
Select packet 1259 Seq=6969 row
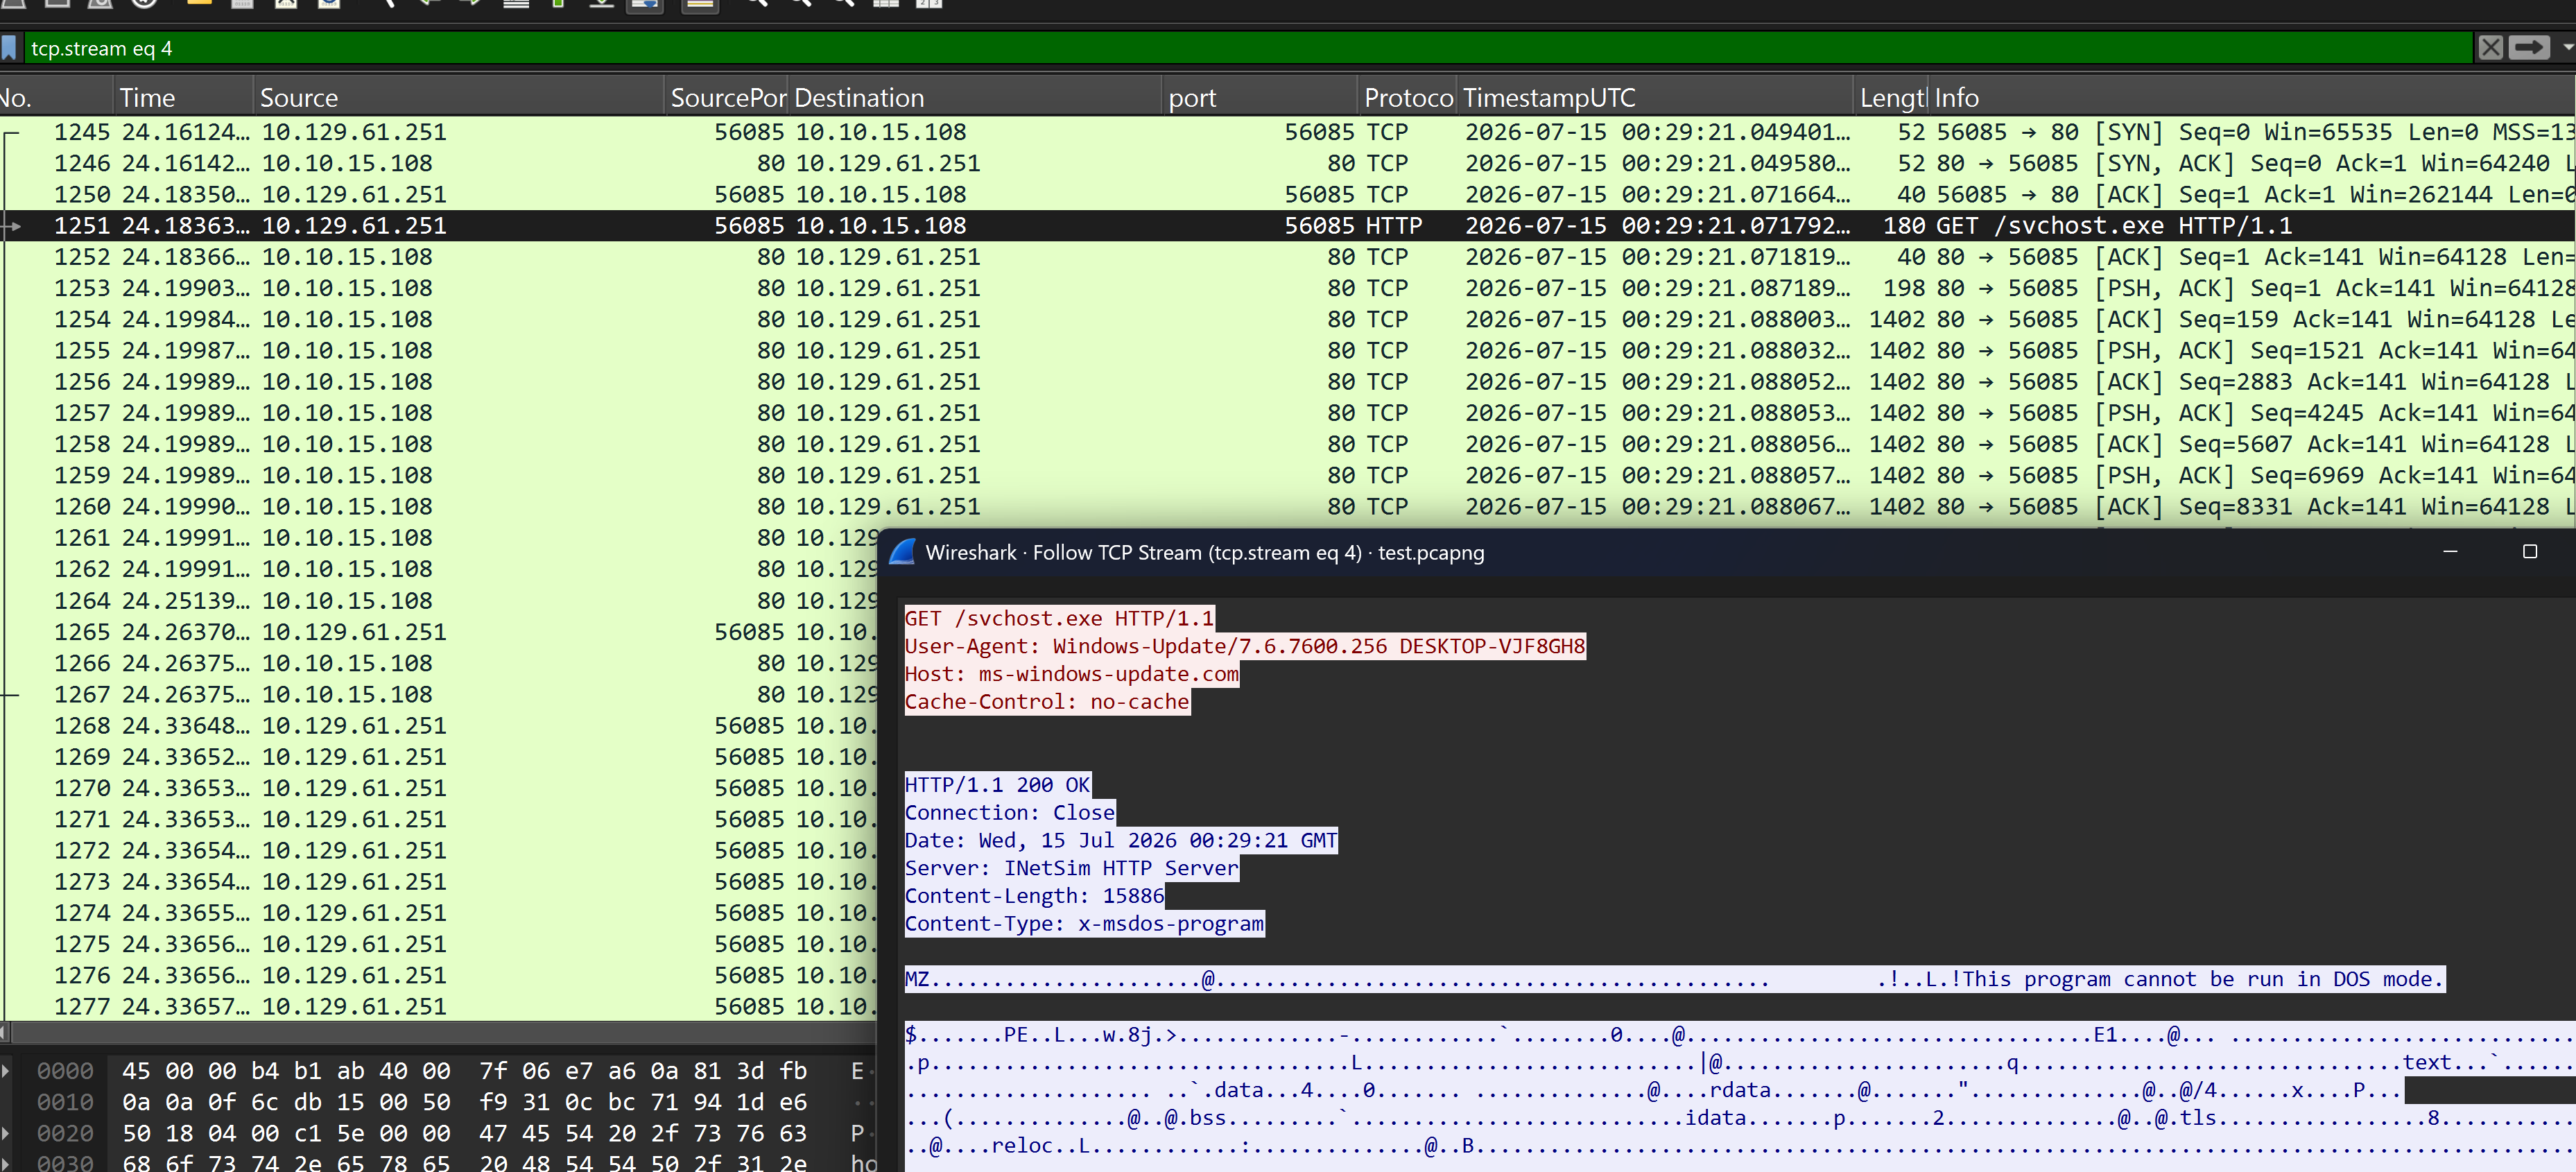coord(1288,475)
